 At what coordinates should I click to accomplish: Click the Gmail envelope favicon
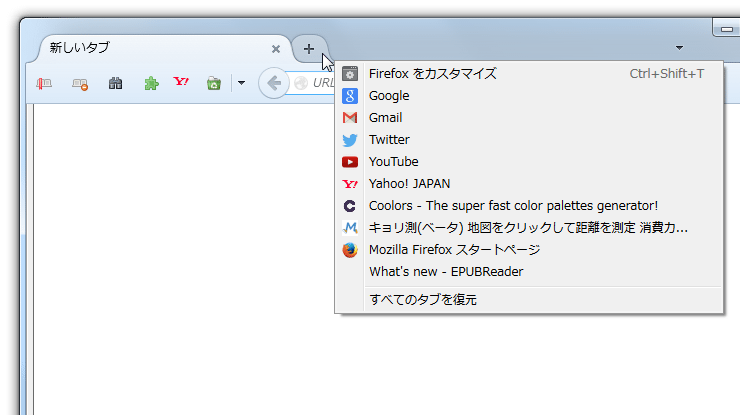pyautogui.click(x=350, y=118)
